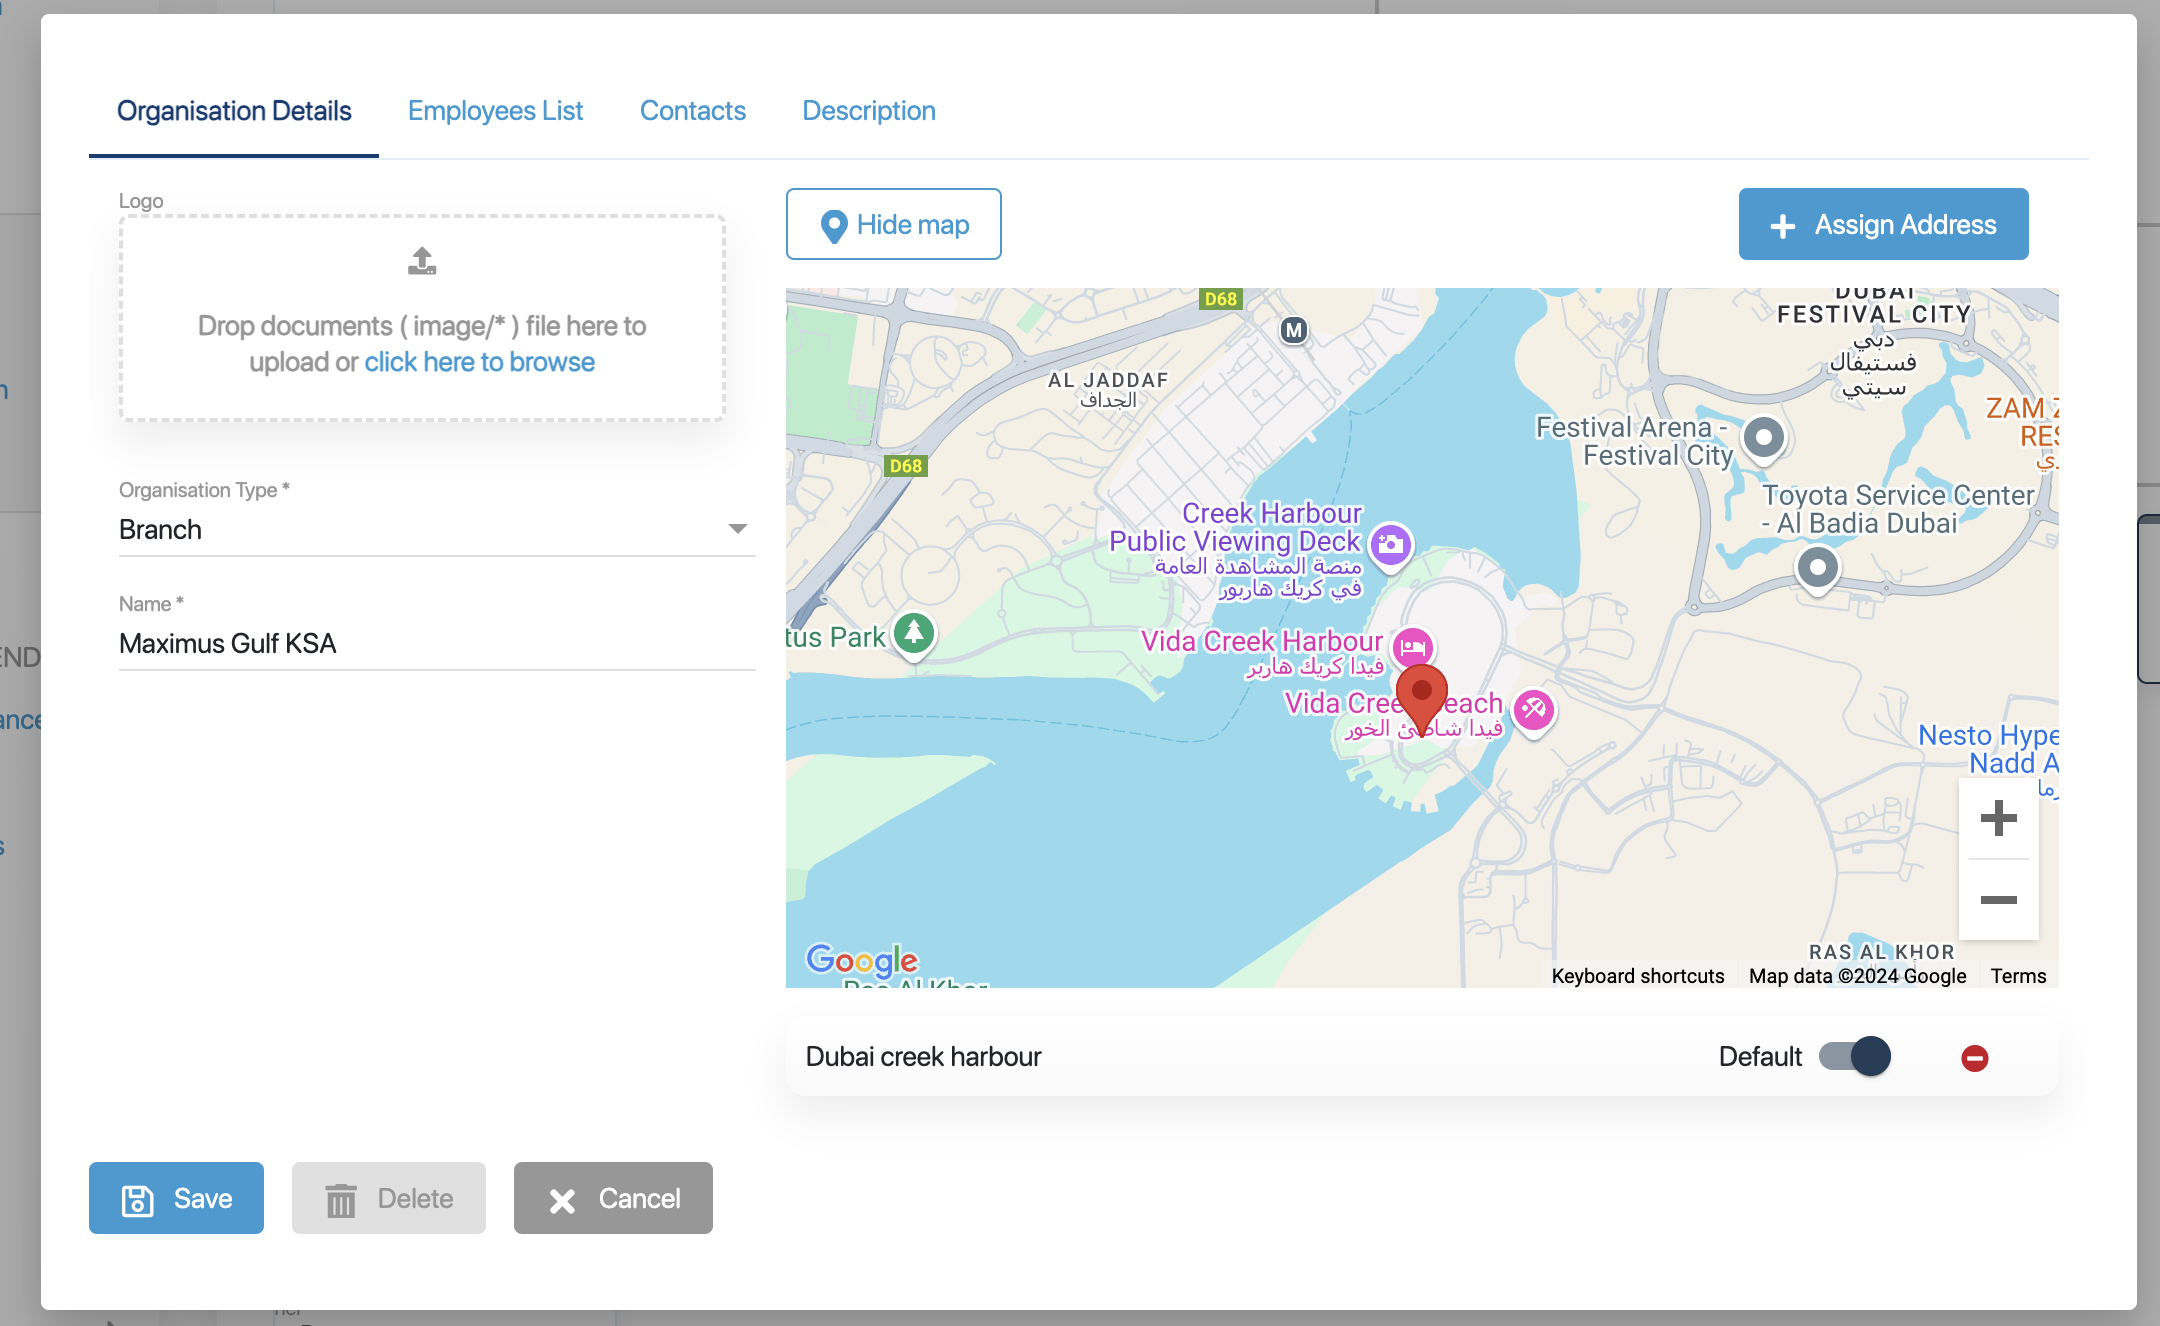Click 'Map data ©2024 Google' text
This screenshot has width=2160, height=1326.
coord(1857,976)
